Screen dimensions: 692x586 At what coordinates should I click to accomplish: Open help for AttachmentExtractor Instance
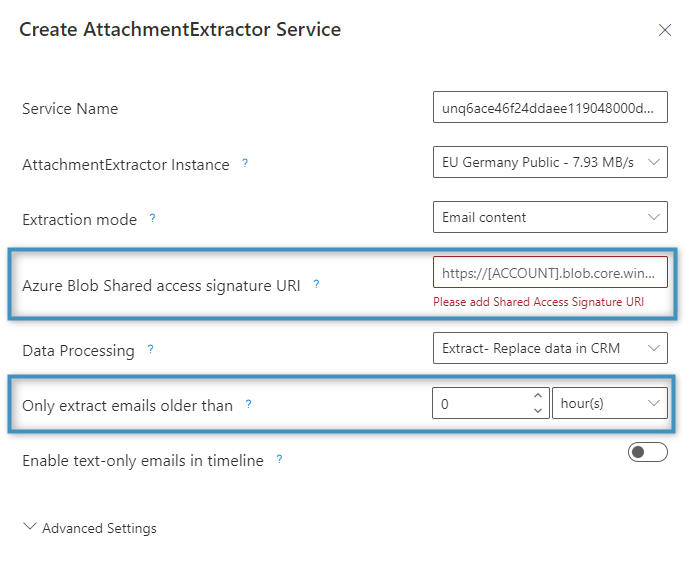pos(245,164)
